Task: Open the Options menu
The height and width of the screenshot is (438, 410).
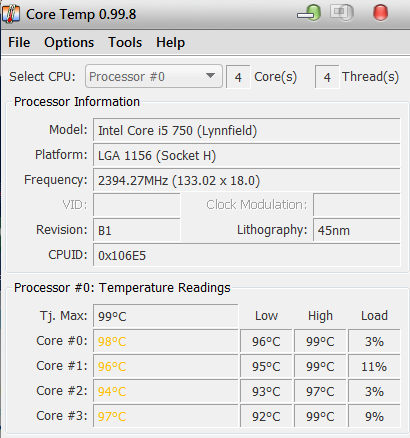Action: click(69, 43)
